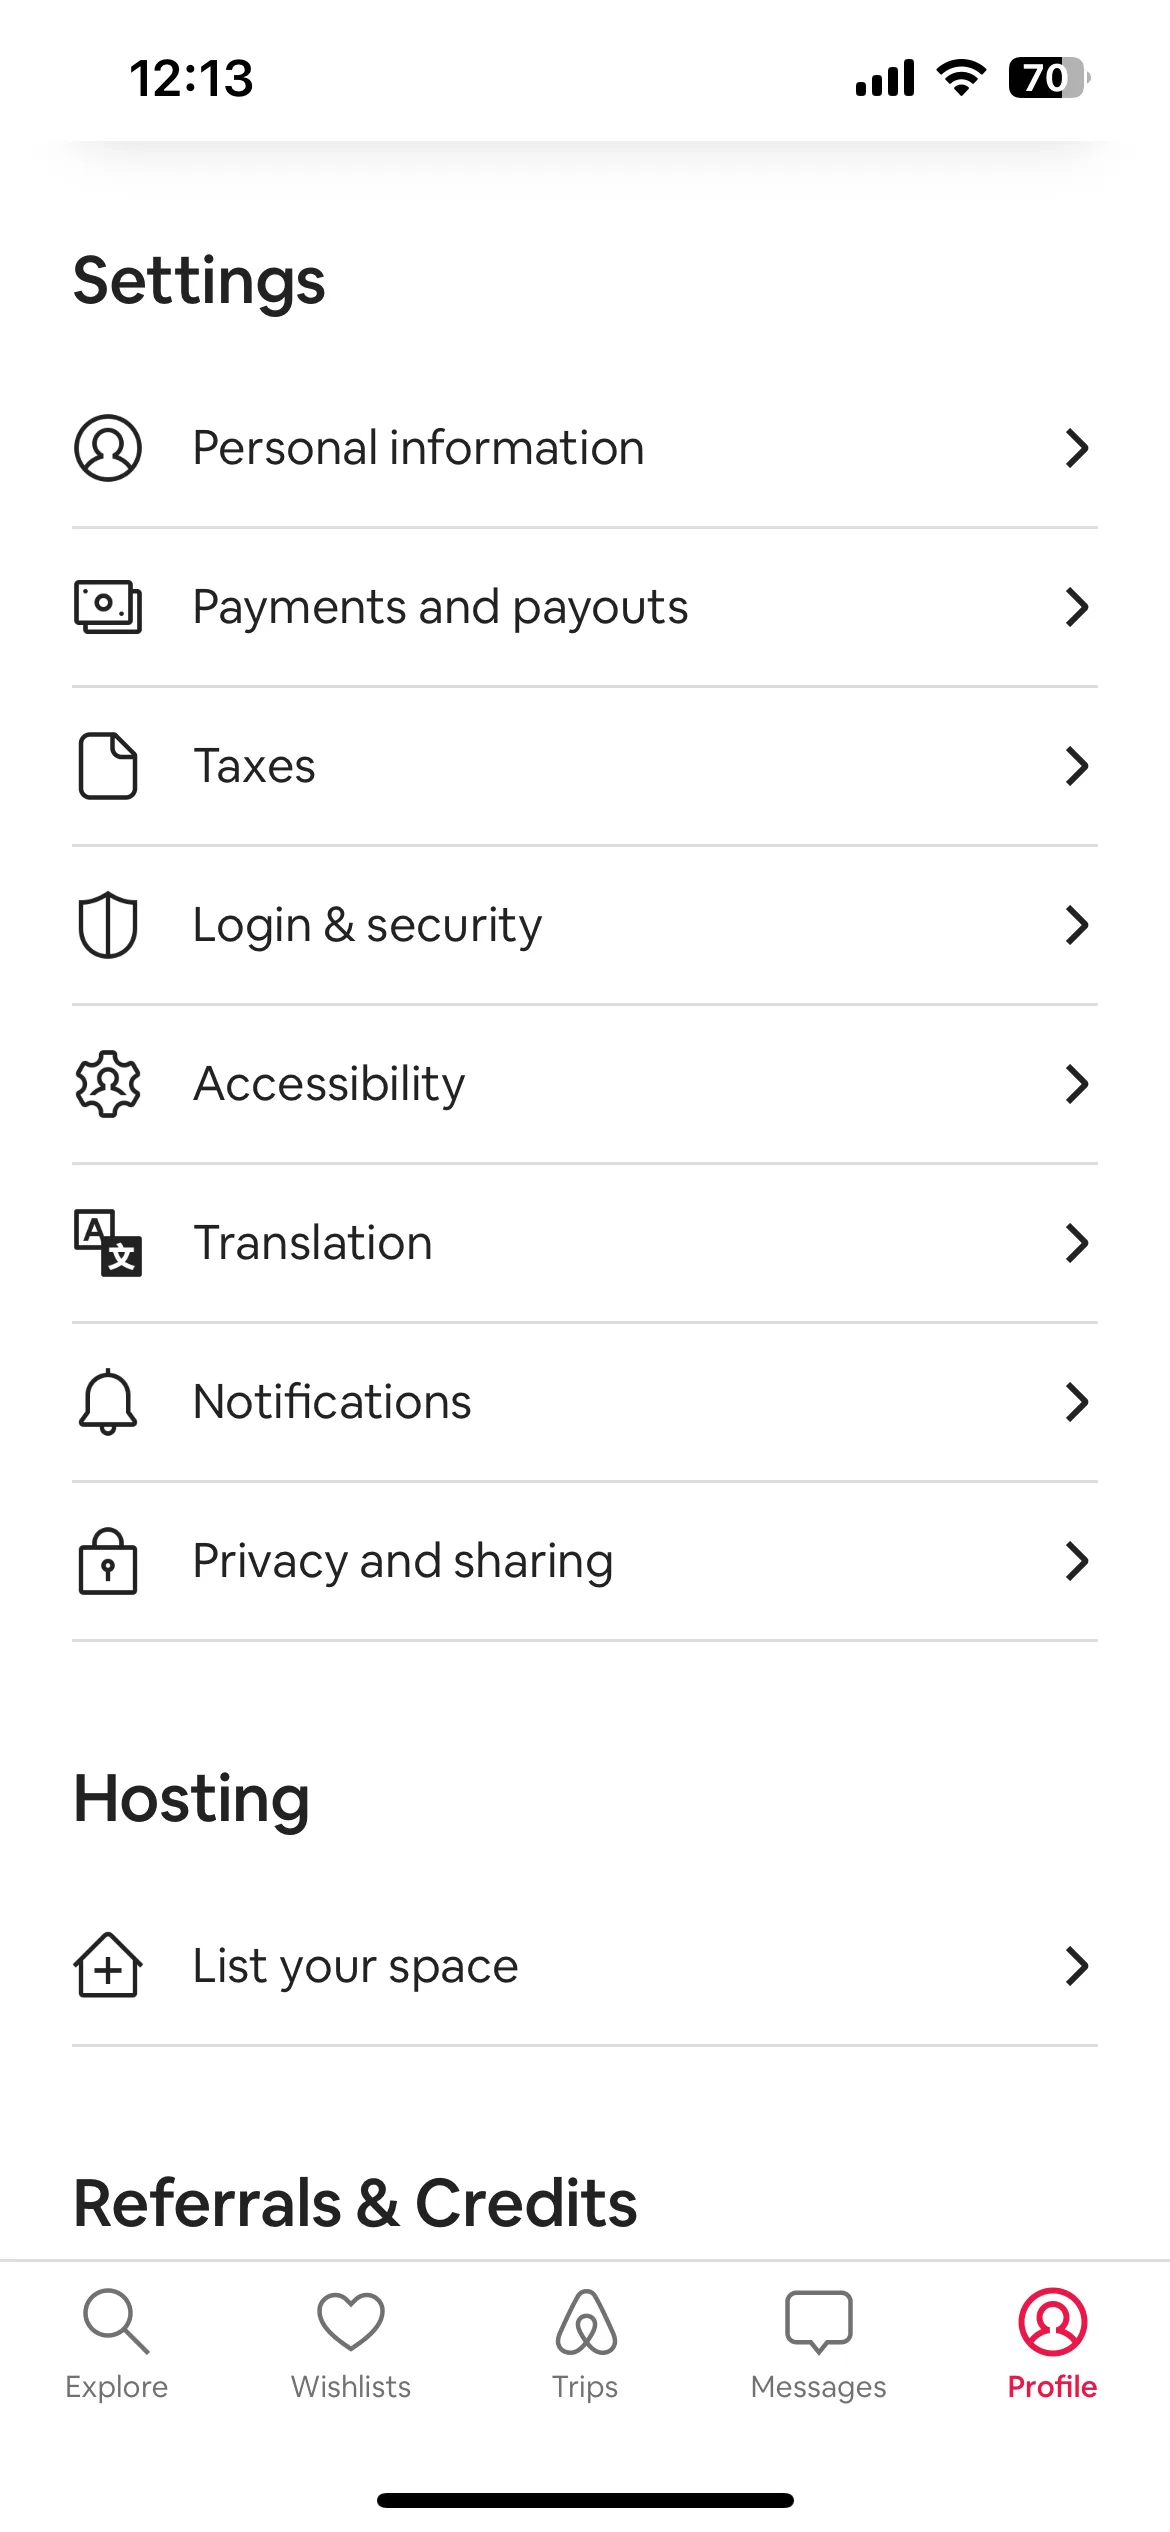Tap the List your space house icon
Screen dimensions: 1170x2532
108,1966
